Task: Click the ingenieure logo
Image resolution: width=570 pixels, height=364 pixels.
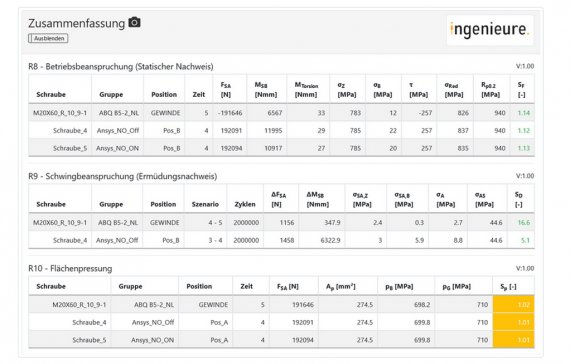Action: (x=490, y=30)
